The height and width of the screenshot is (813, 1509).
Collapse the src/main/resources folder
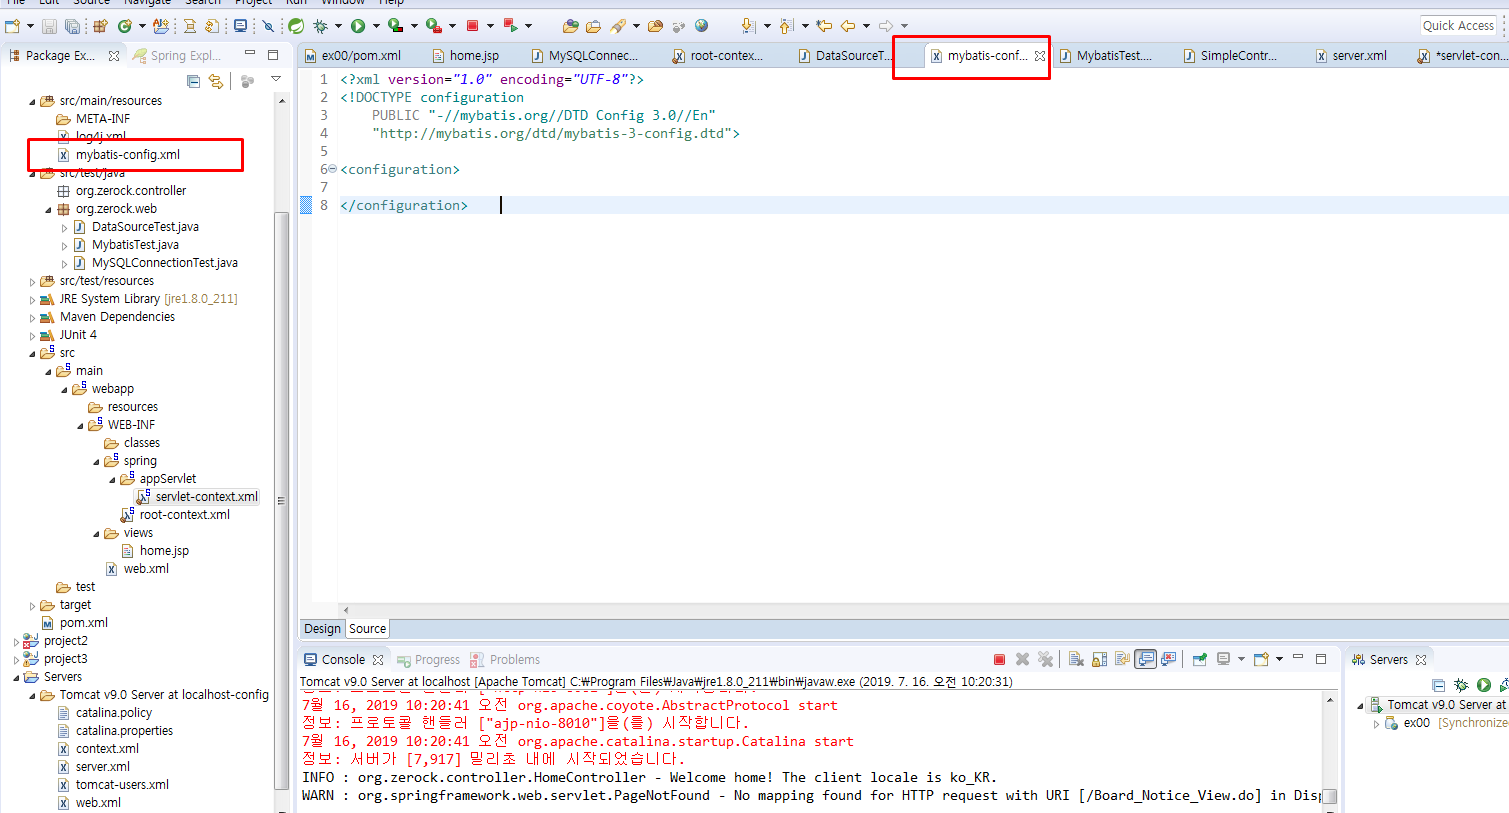pyautogui.click(x=32, y=101)
